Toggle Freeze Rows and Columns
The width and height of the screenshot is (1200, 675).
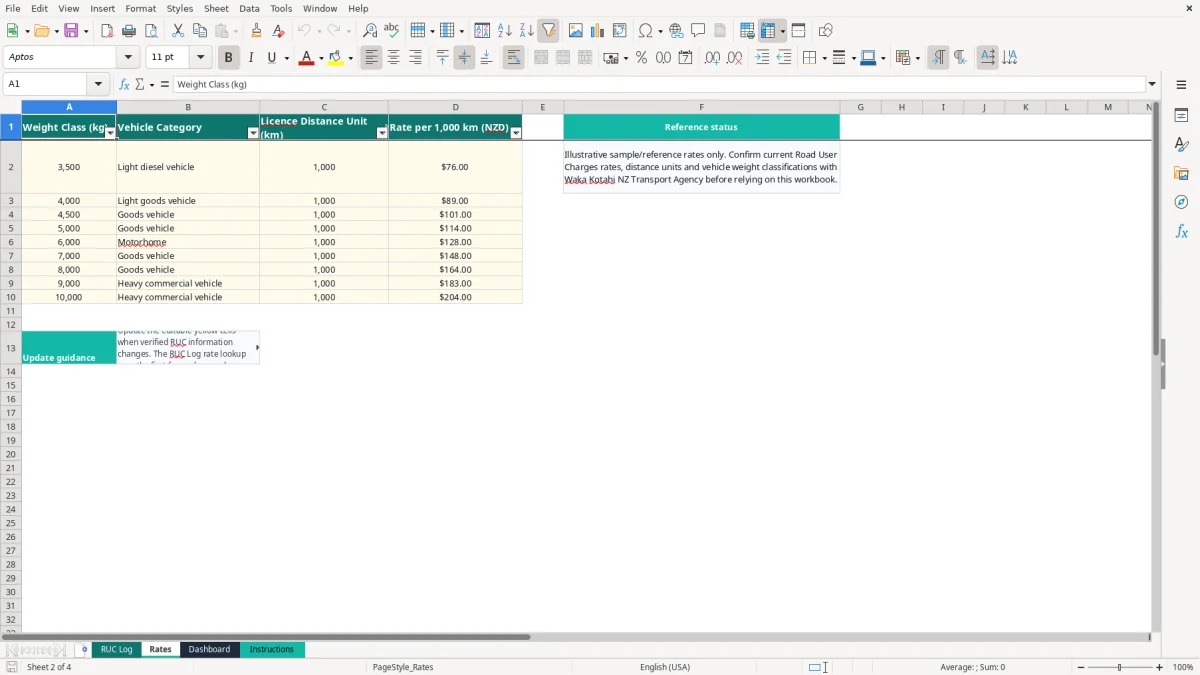(768, 31)
